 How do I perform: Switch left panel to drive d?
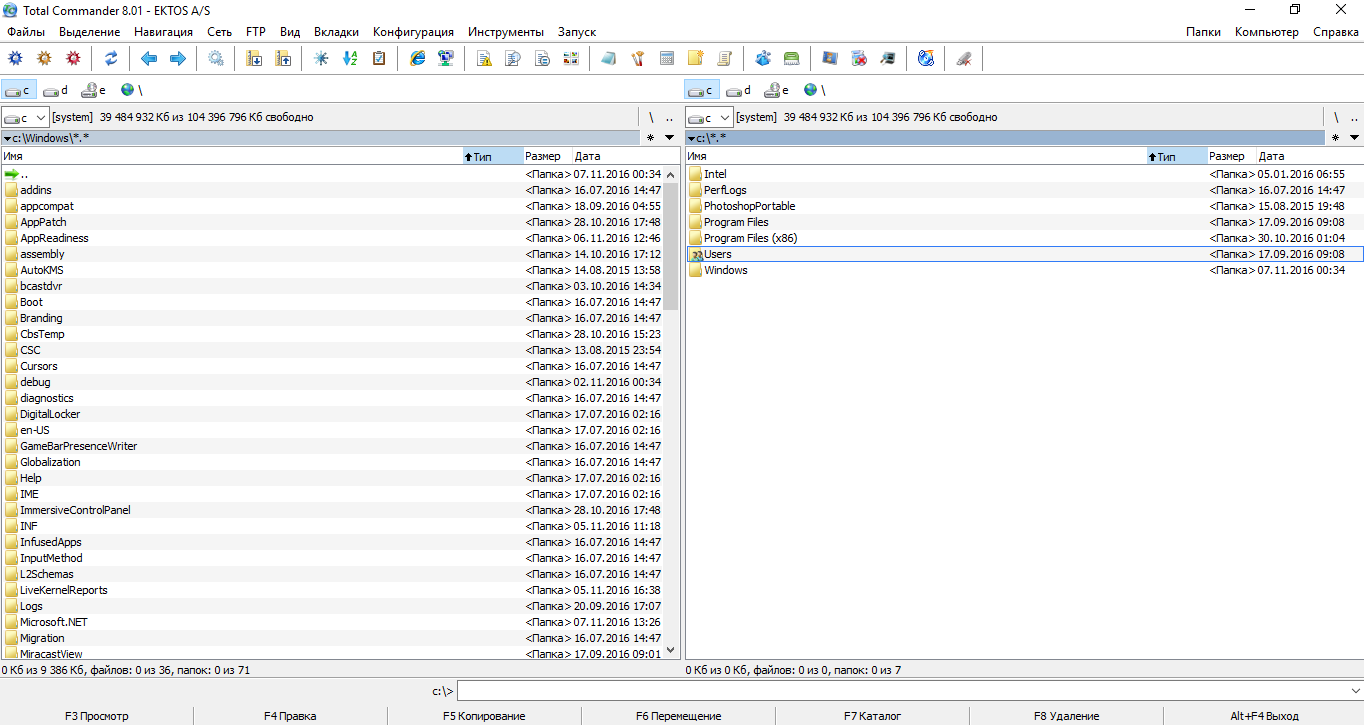coord(56,90)
